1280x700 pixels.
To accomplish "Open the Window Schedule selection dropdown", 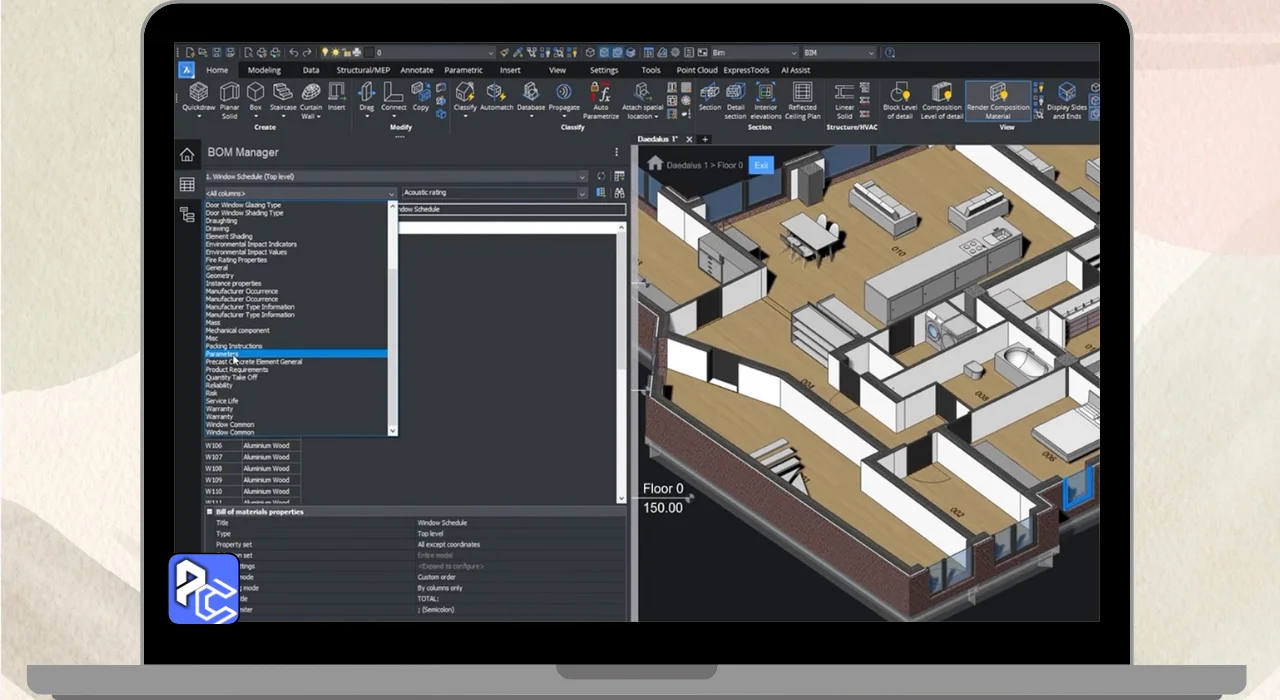I will pyautogui.click(x=582, y=177).
